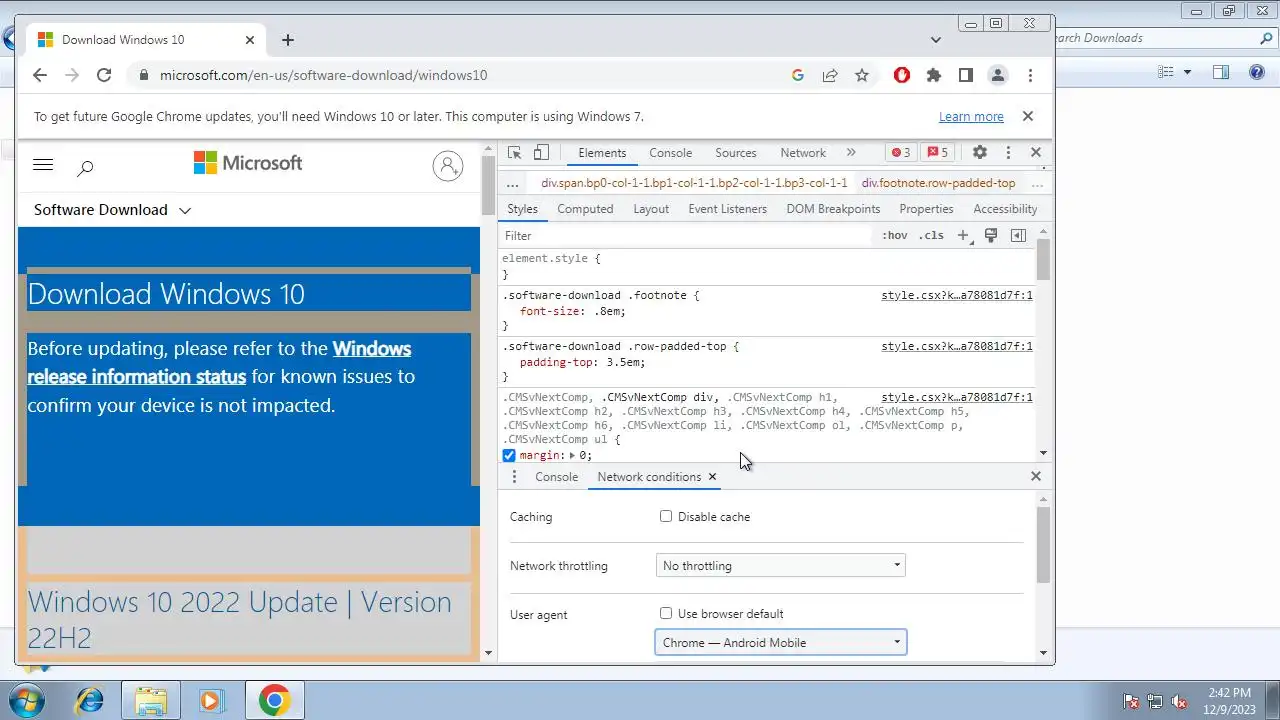Open the Computed sidebar tab
1280x720 pixels.
[585, 209]
